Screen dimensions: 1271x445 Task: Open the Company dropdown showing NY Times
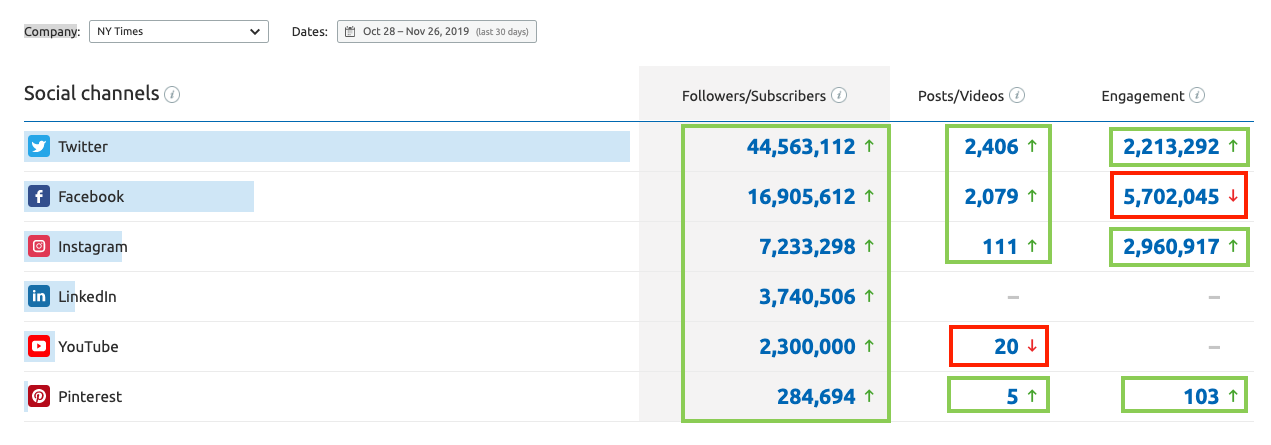click(179, 32)
